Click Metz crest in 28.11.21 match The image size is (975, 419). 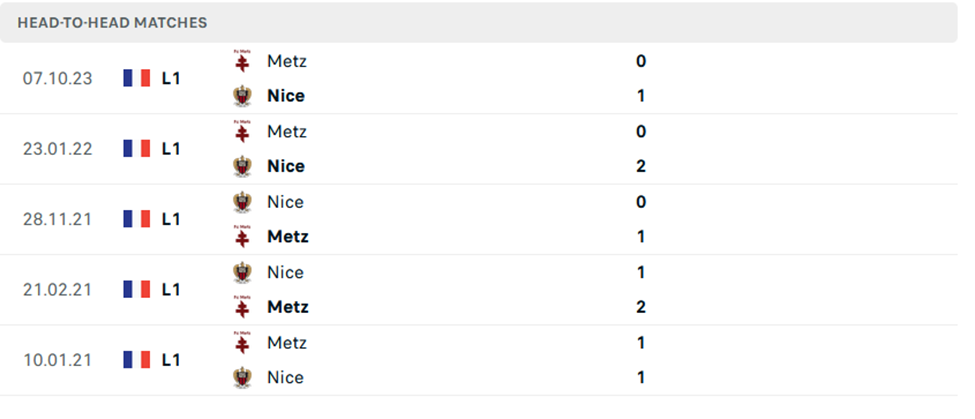tap(242, 237)
